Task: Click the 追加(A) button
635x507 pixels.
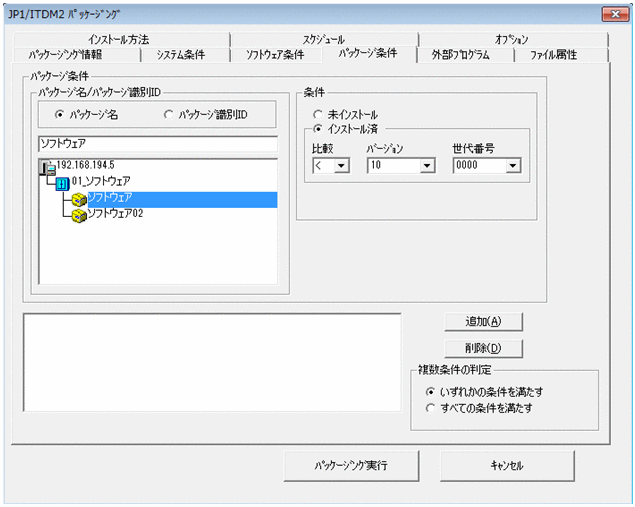Action: (x=484, y=322)
